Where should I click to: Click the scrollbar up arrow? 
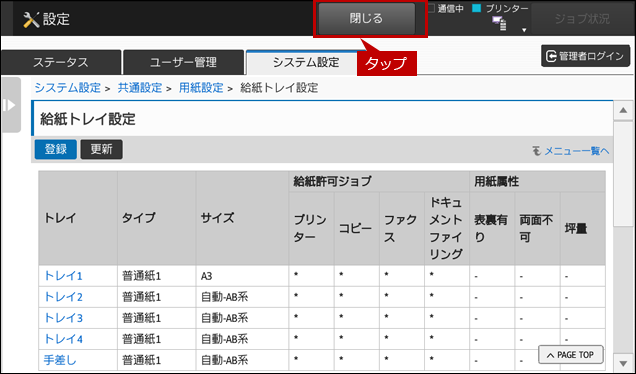tap(623, 111)
